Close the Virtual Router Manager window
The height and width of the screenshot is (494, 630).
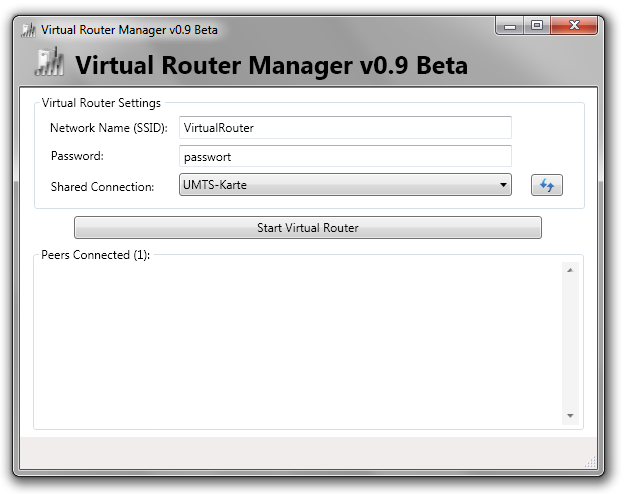574,26
